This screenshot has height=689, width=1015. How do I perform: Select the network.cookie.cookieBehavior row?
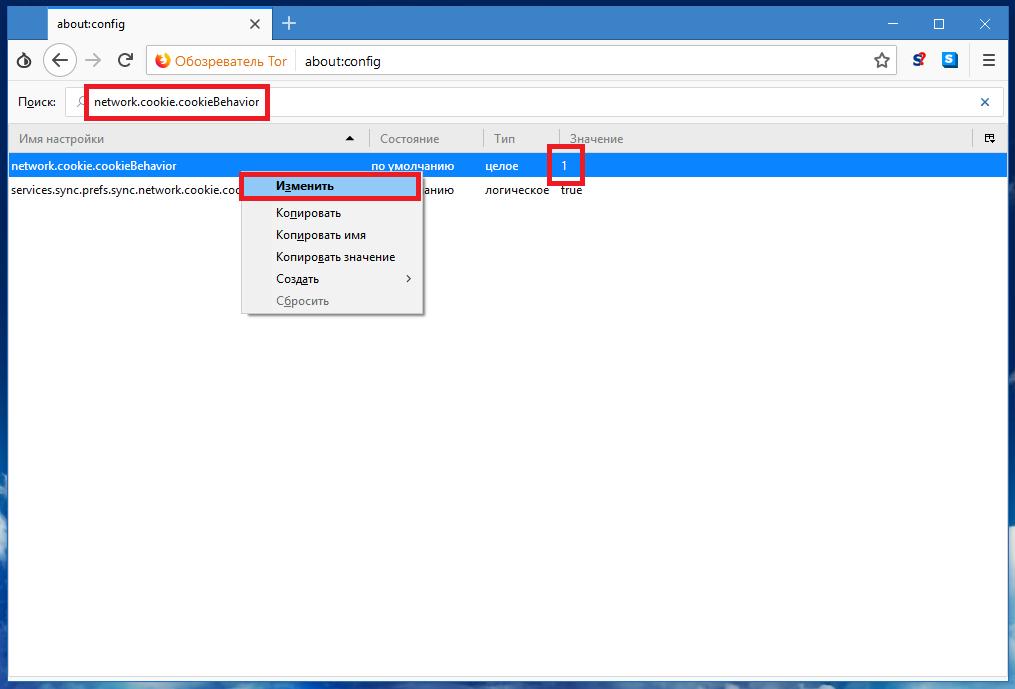click(x=508, y=166)
